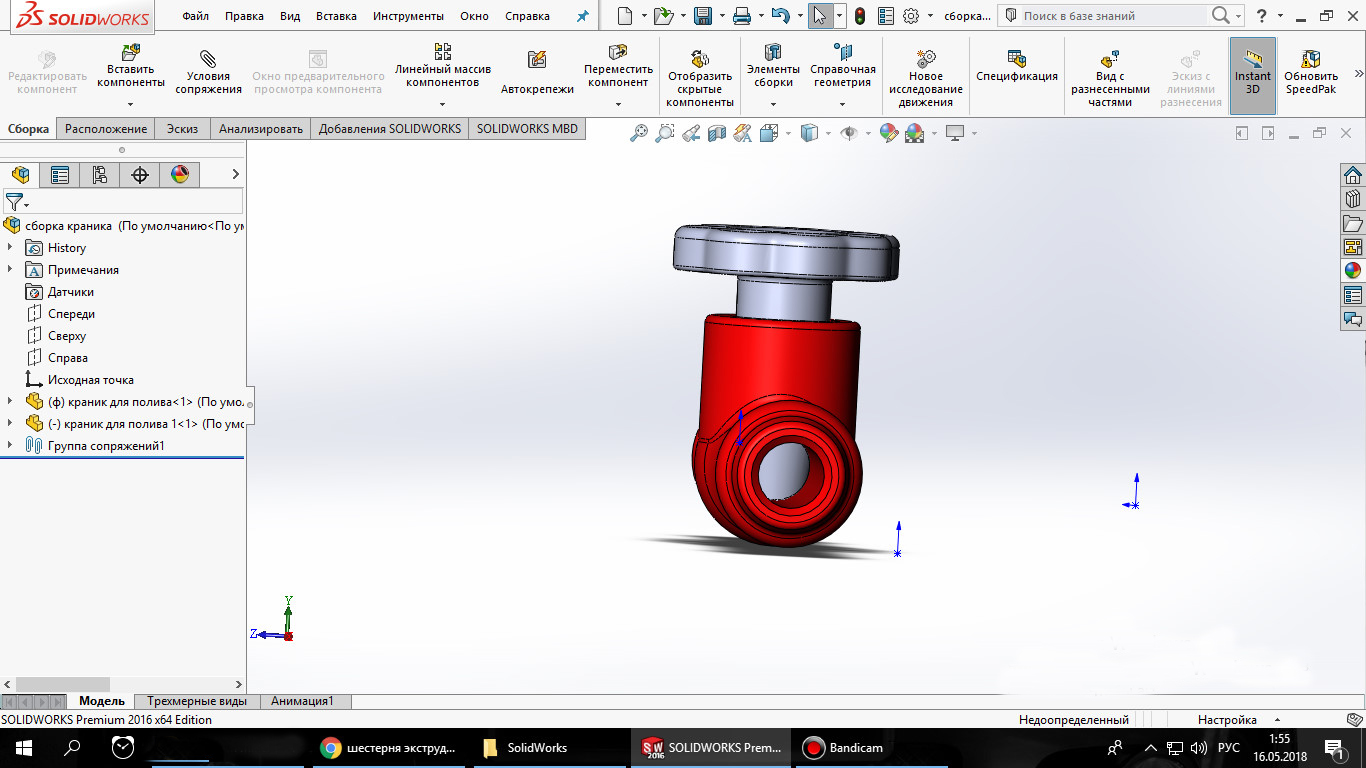Open Insert Components dropdown arrow
This screenshot has width=1366, height=768.
(x=130, y=103)
